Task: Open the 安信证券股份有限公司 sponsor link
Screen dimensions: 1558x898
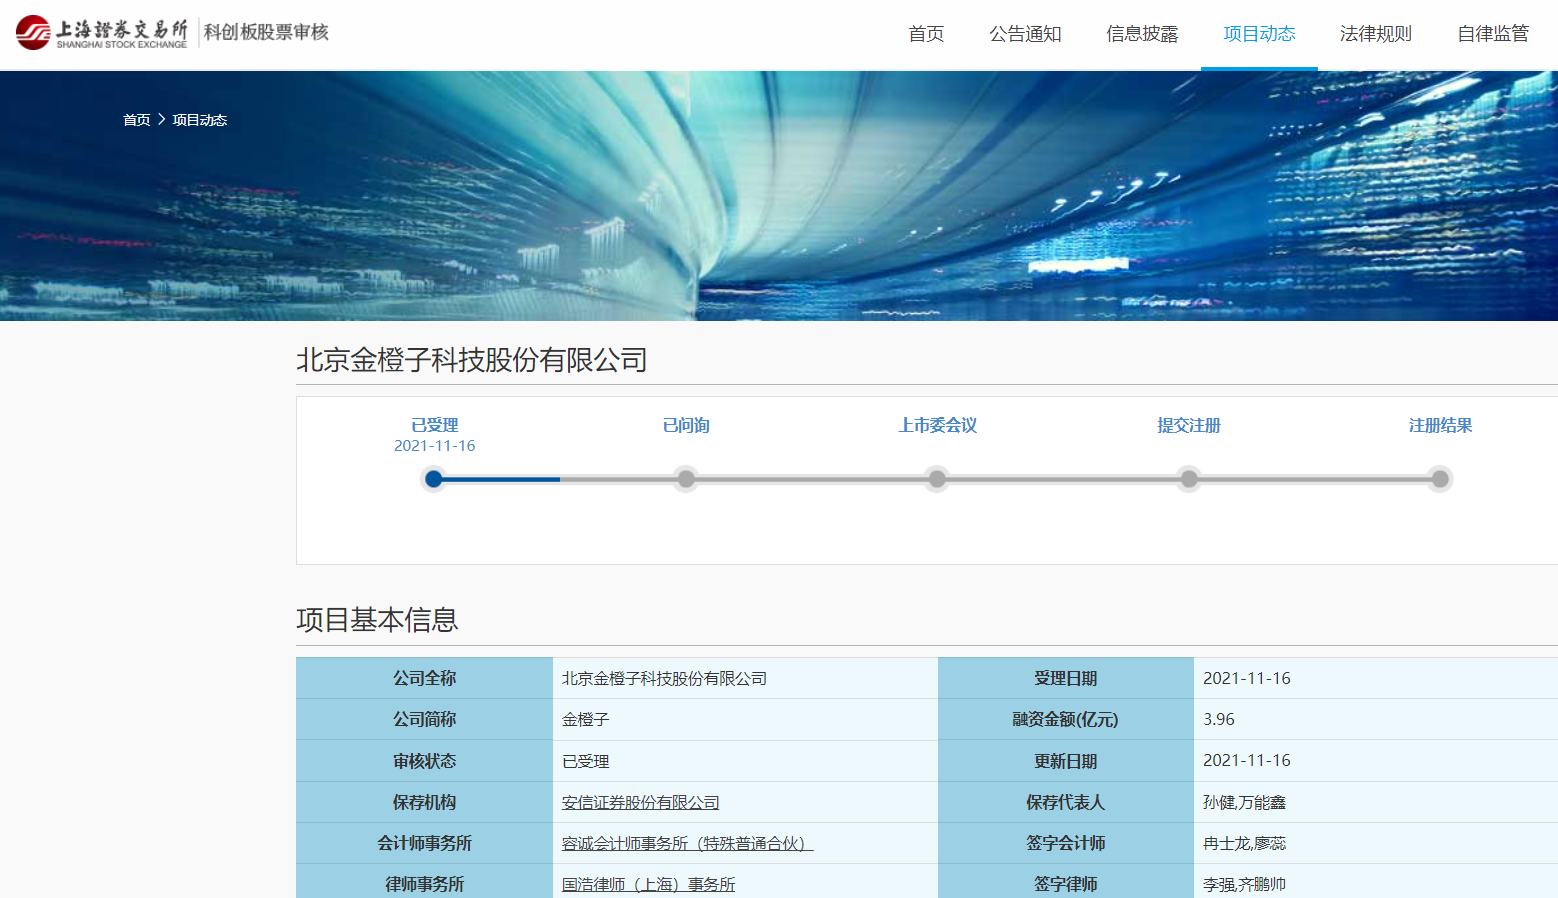Action: (641, 803)
